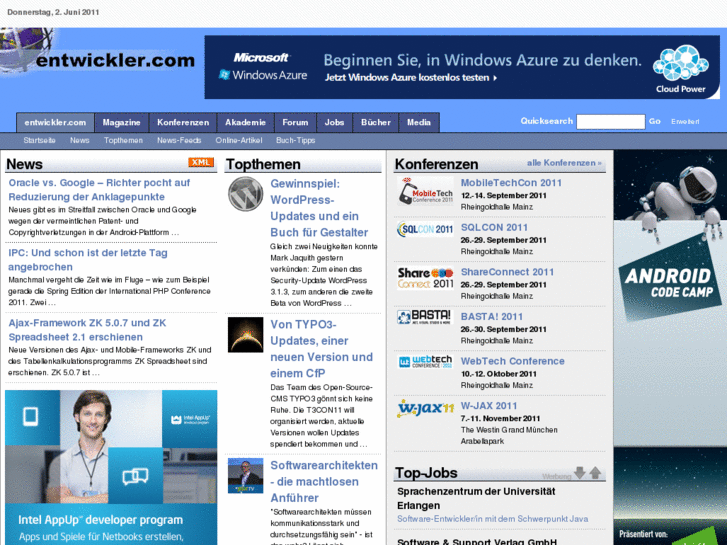Click the Donnerstag, 2. Juni 2011 date
727x545 pixels.
point(53,12)
